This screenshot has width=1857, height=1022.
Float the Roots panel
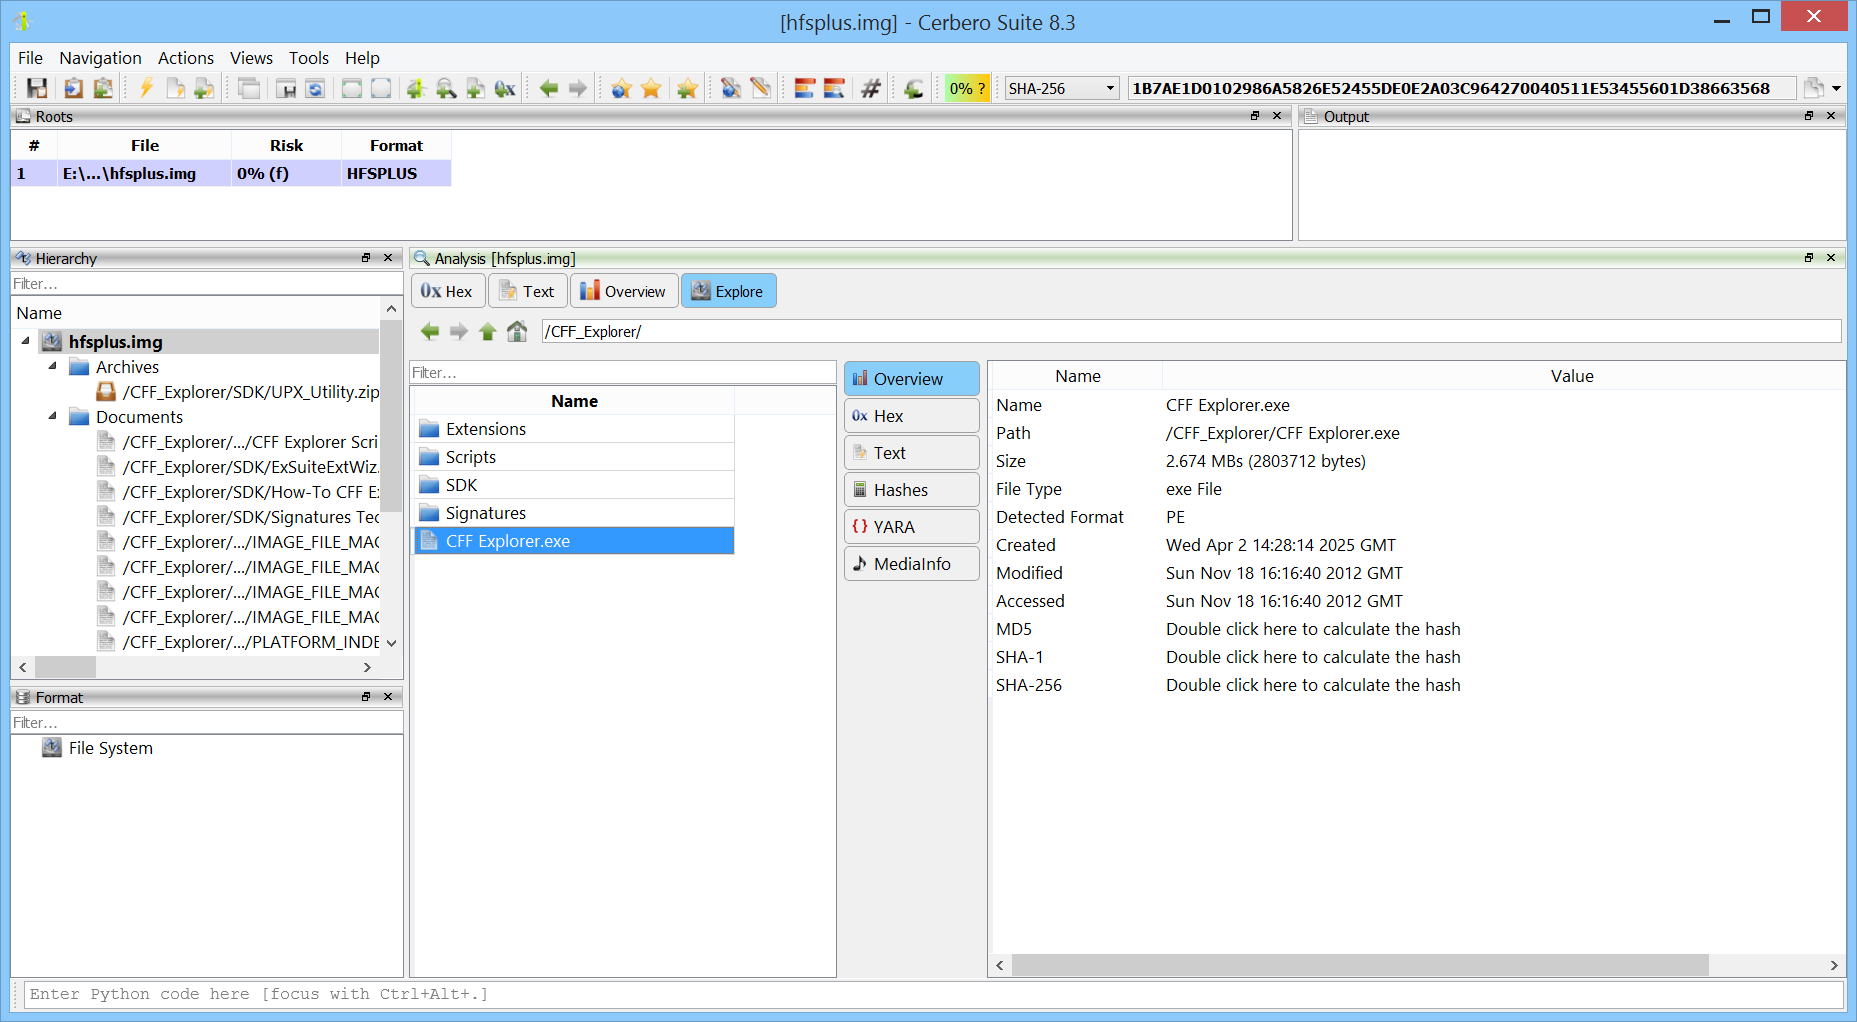pyautogui.click(x=1255, y=116)
